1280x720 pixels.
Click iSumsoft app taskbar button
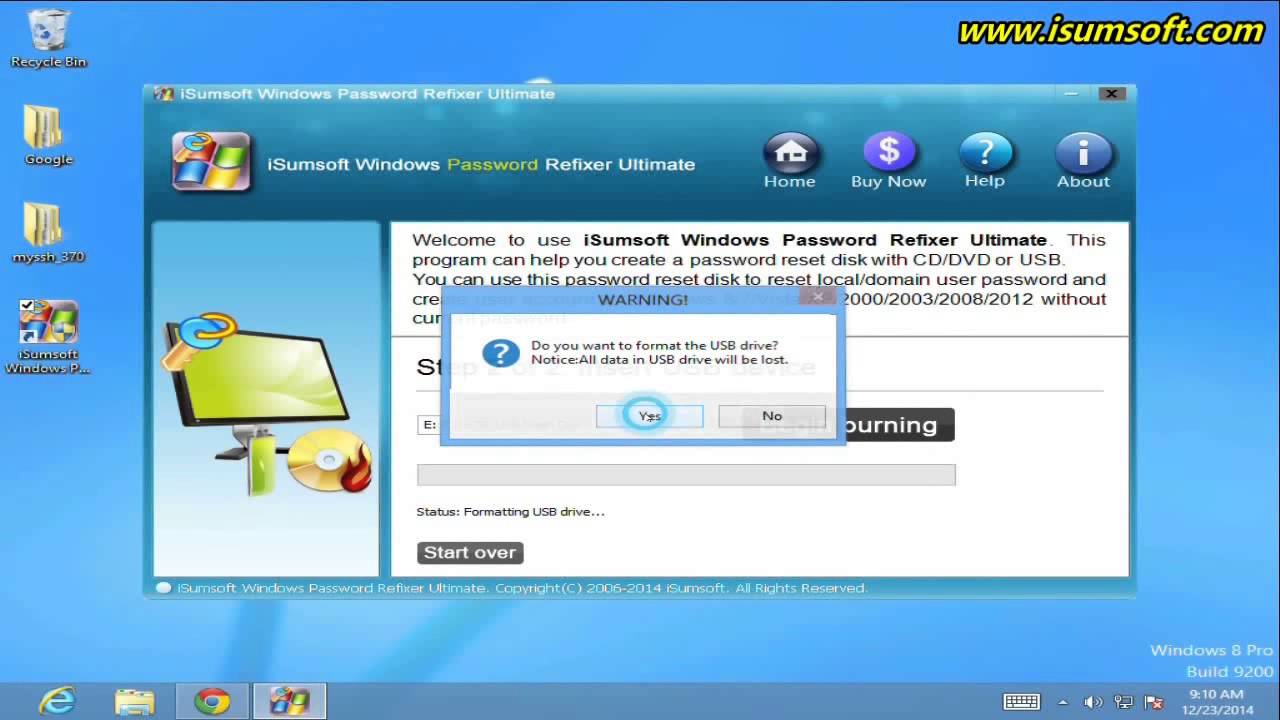pyautogui.click(x=289, y=701)
